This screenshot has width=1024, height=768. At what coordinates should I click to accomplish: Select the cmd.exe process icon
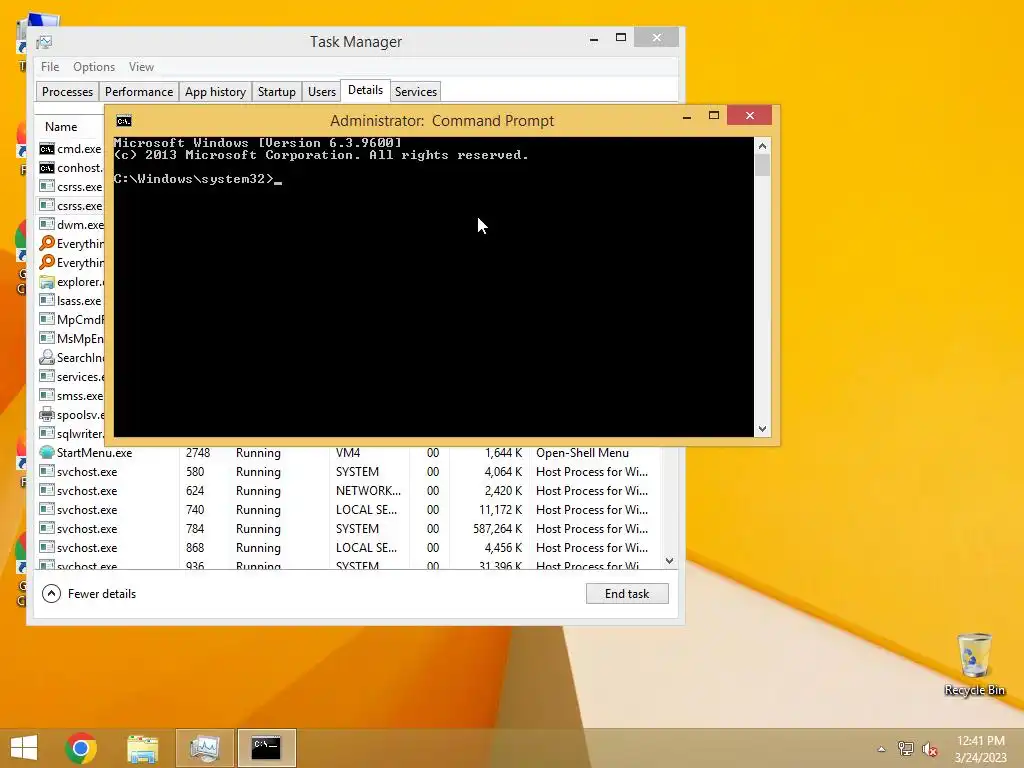coord(46,149)
